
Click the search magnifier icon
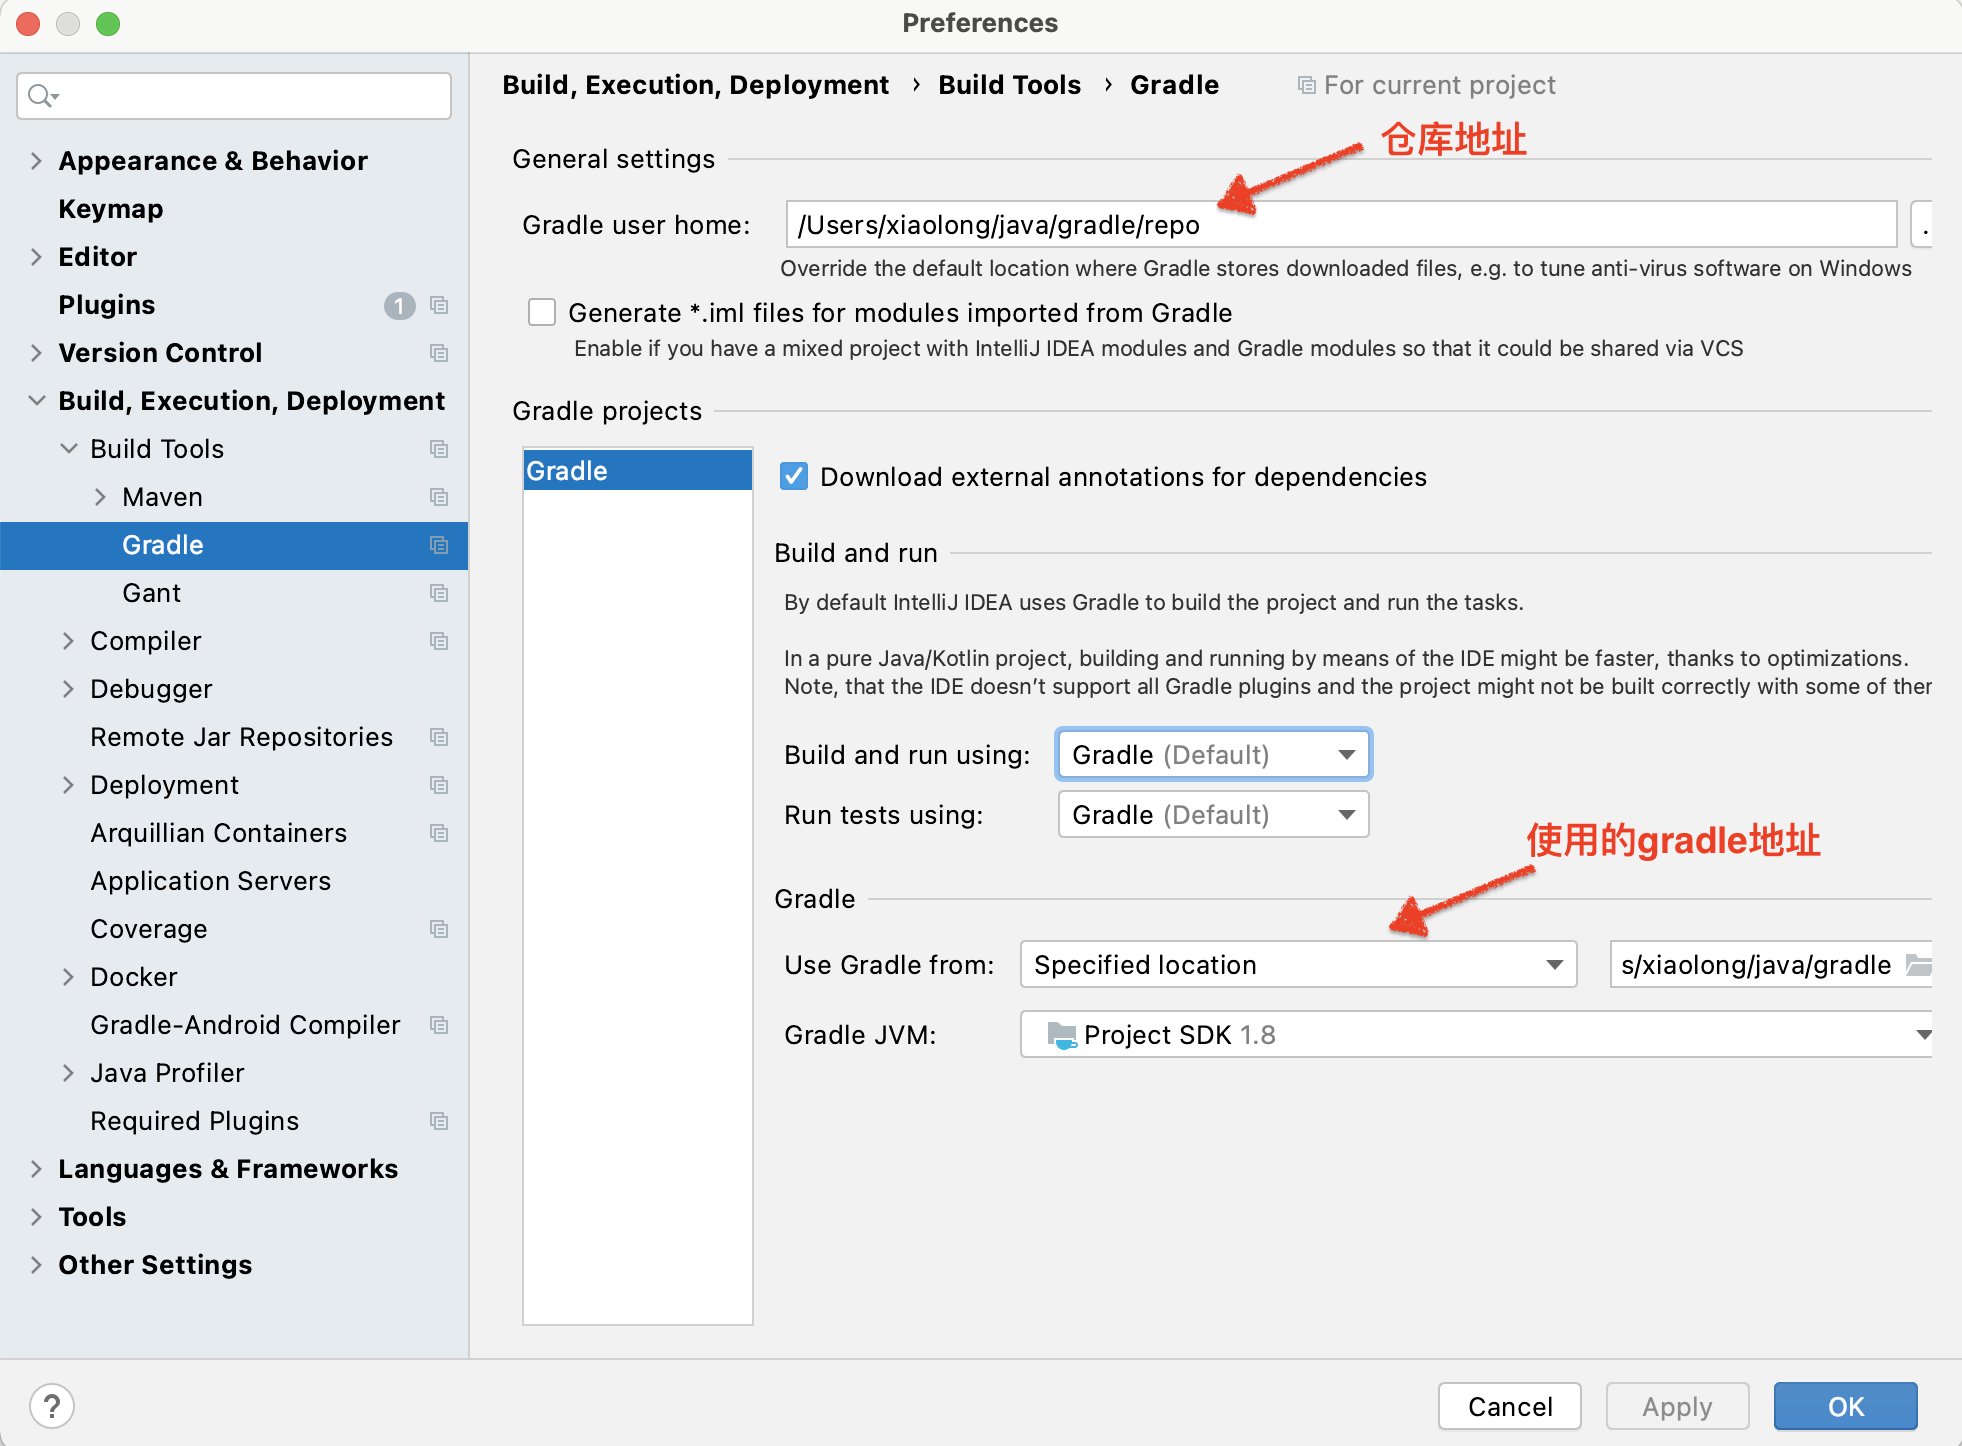tap(40, 96)
